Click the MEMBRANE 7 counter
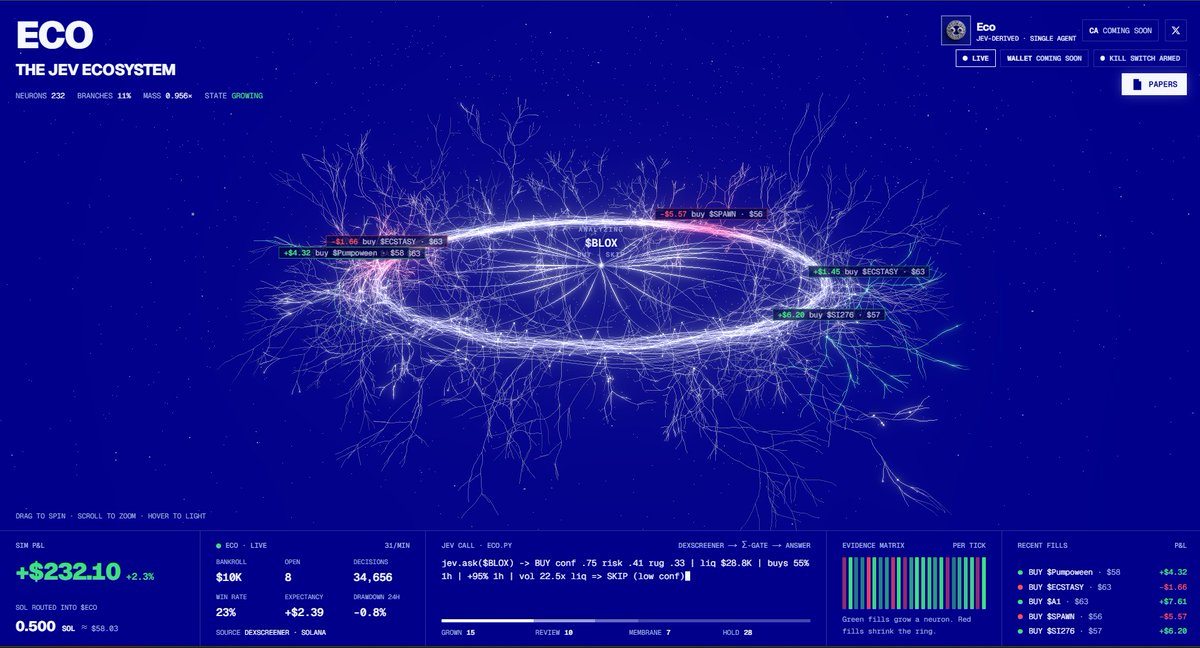Viewport: 1200px width, 648px height. coord(650,632)
